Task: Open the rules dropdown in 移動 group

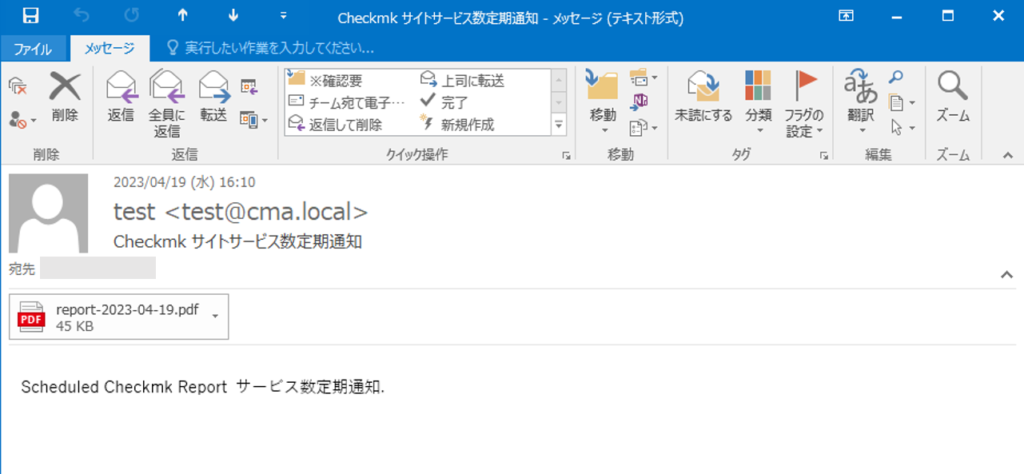Action: click(644, 79)
